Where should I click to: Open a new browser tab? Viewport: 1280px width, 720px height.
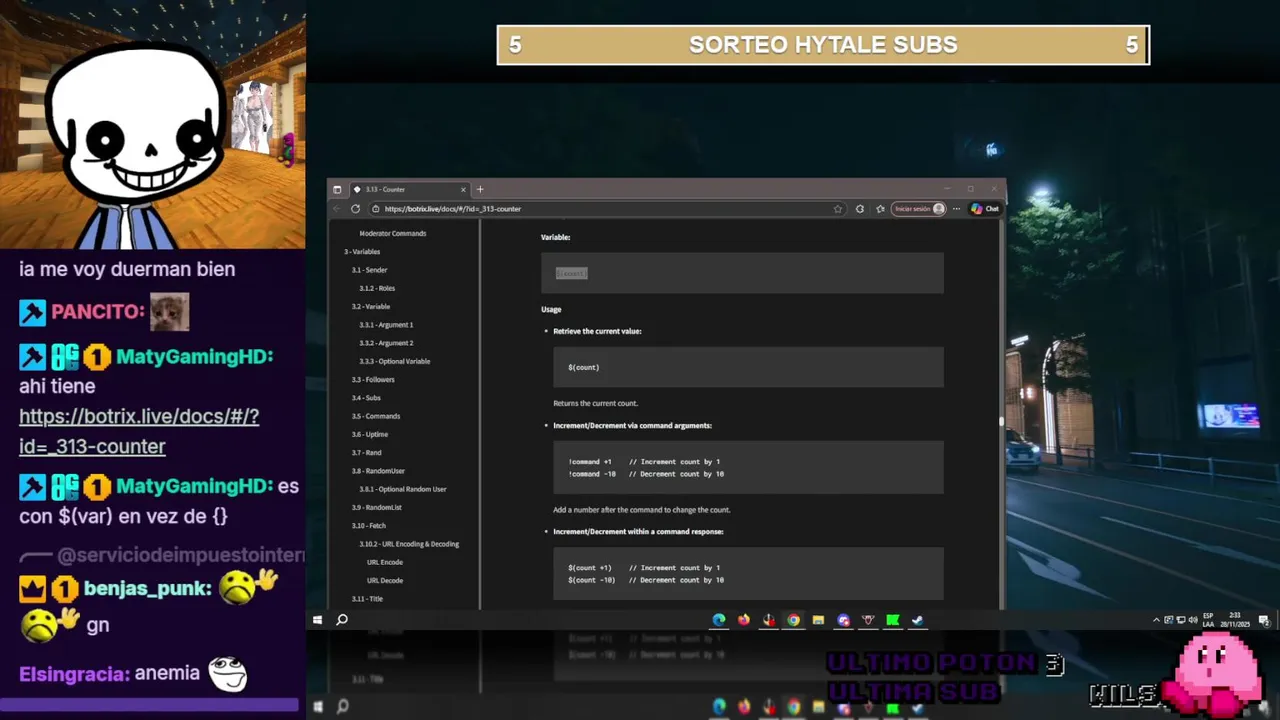click(480, 189)
